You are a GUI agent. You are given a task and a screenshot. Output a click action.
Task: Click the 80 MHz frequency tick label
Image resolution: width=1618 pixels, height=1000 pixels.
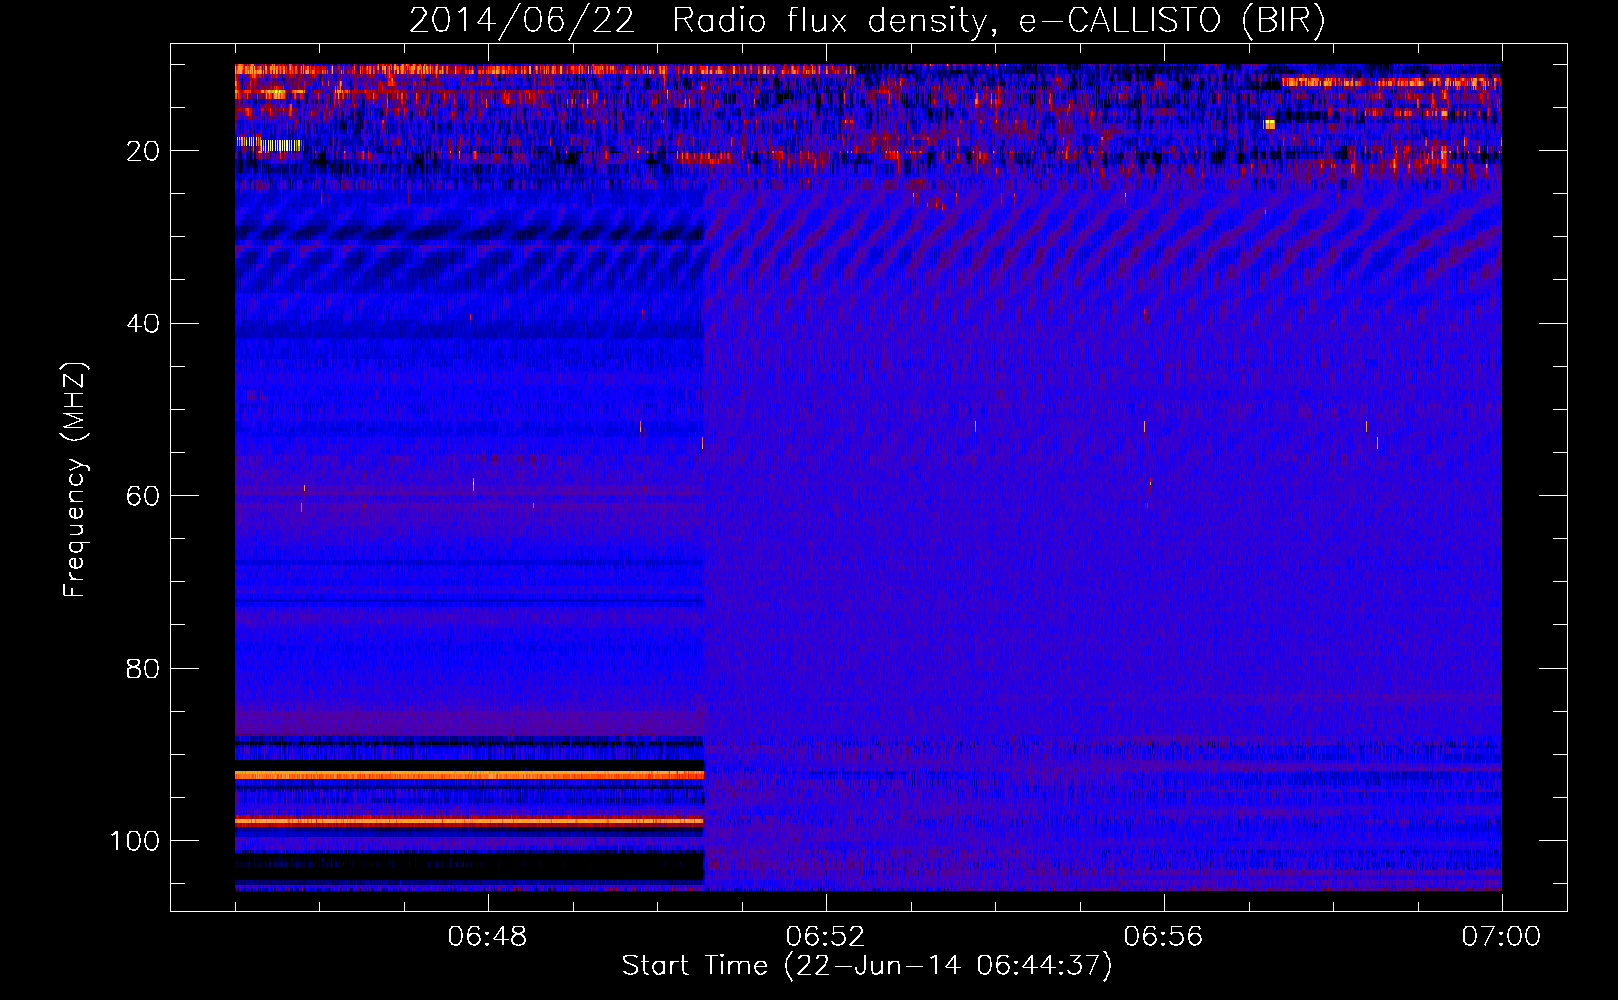(143, 669)
